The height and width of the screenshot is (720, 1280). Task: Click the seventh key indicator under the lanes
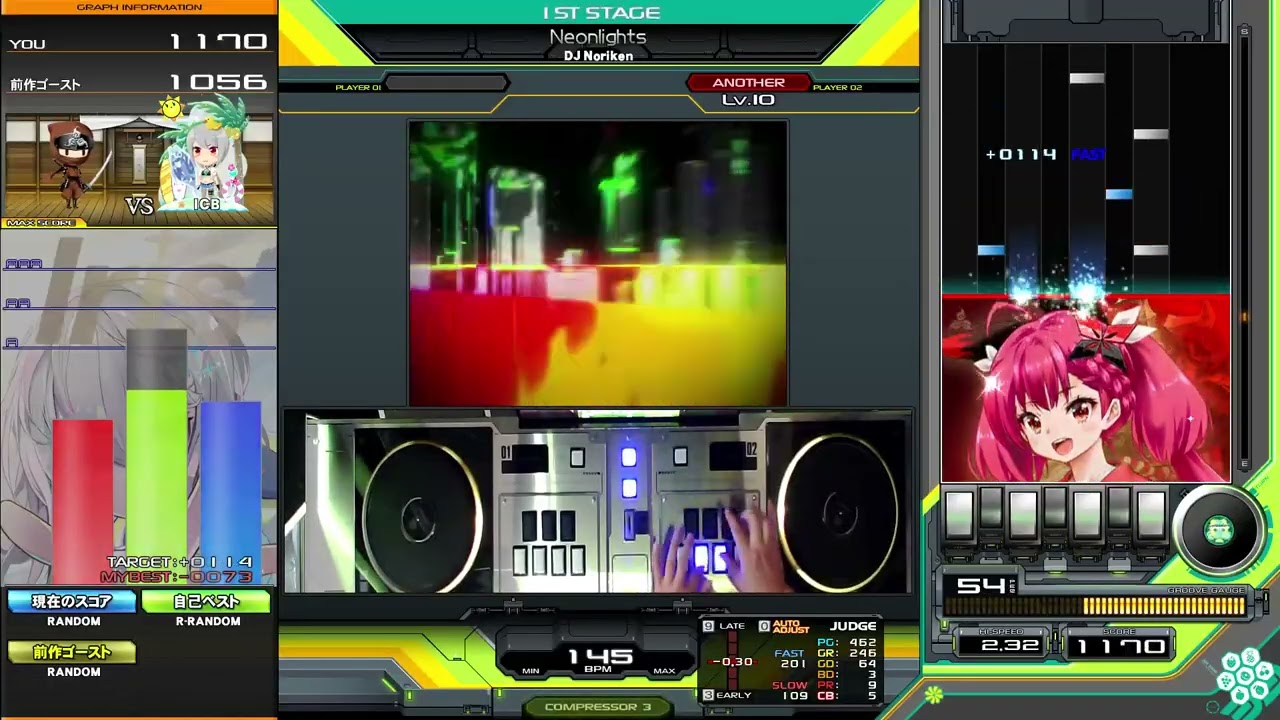tap(1151, 514)
